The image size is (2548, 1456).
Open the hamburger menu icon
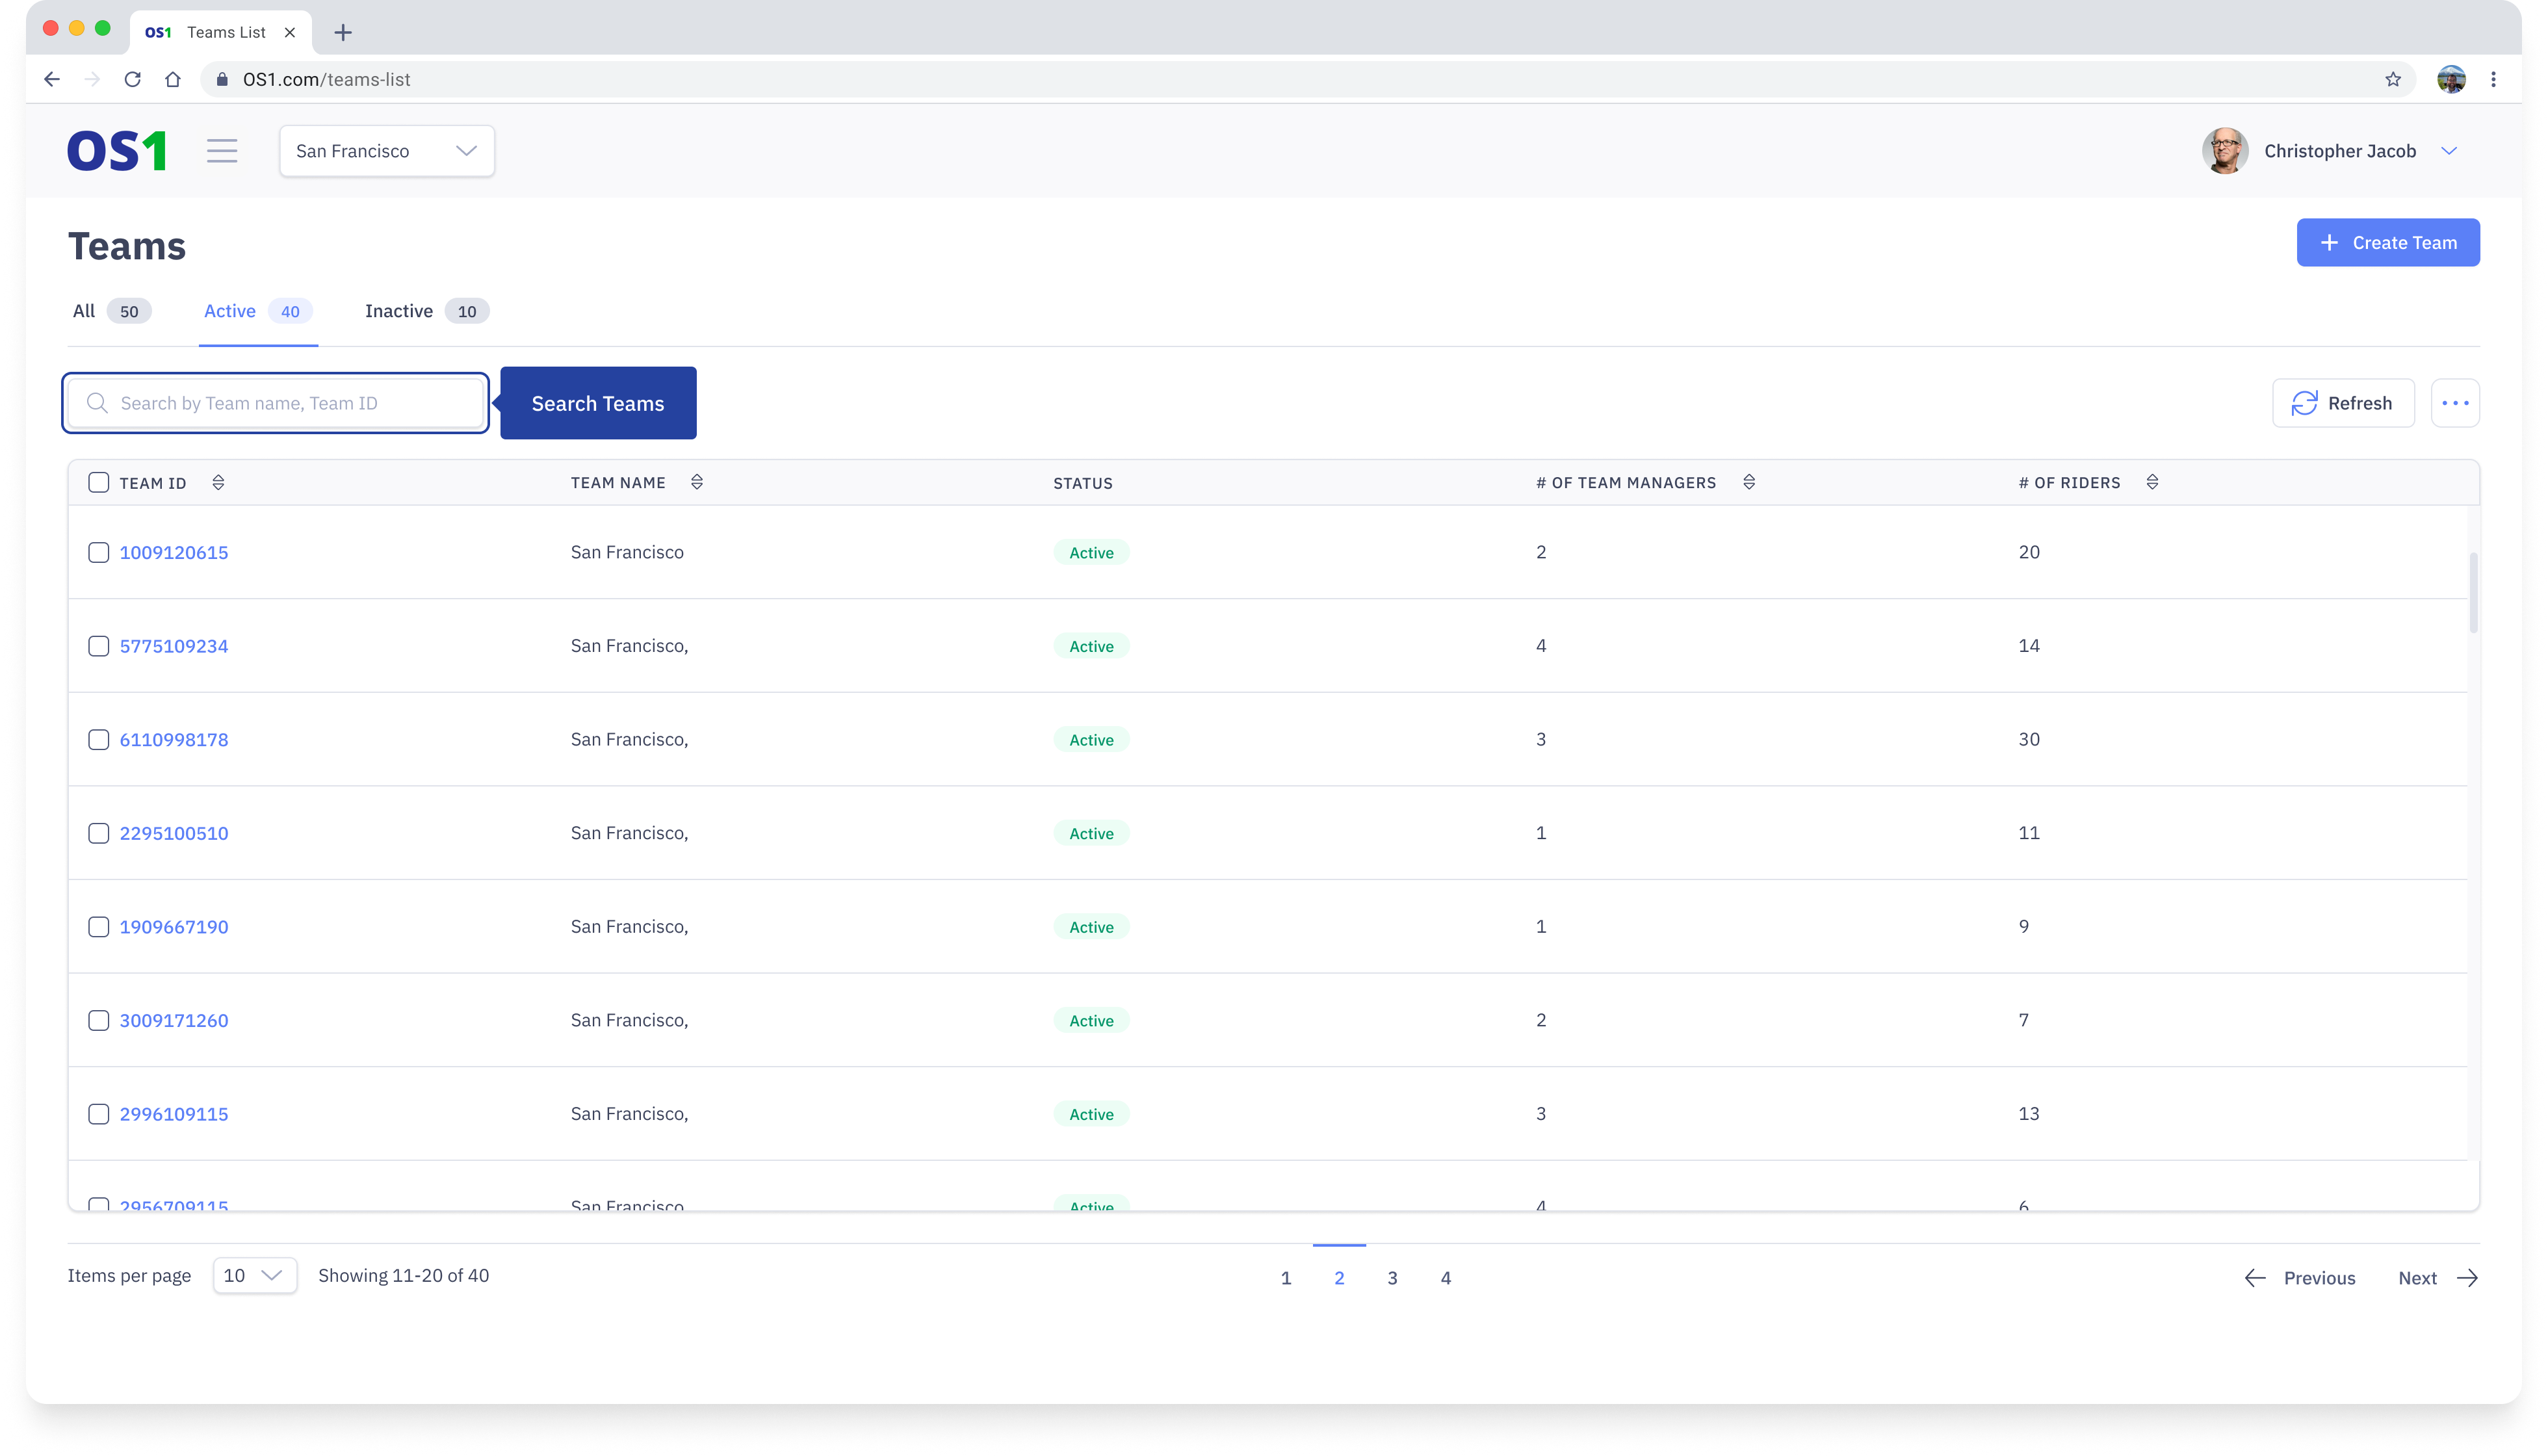222,151
